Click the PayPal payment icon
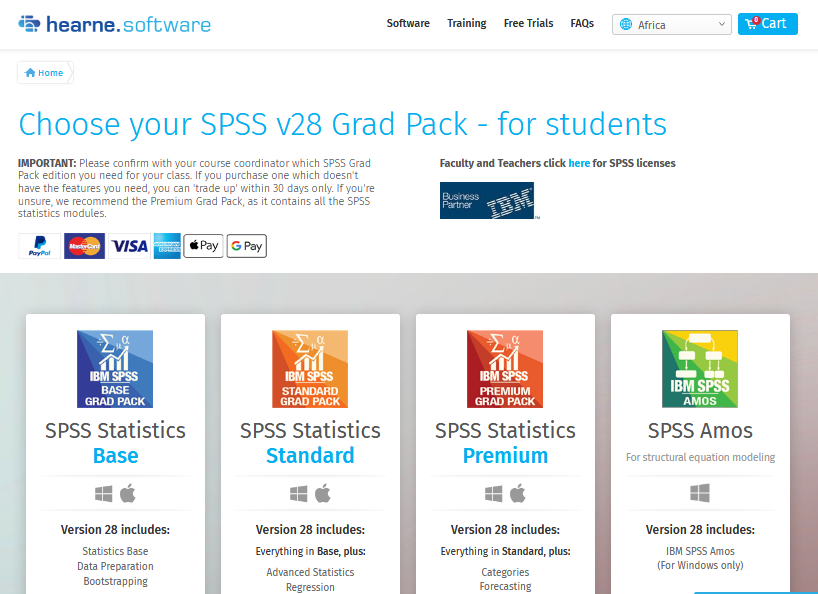 click(x=38, y=245)
